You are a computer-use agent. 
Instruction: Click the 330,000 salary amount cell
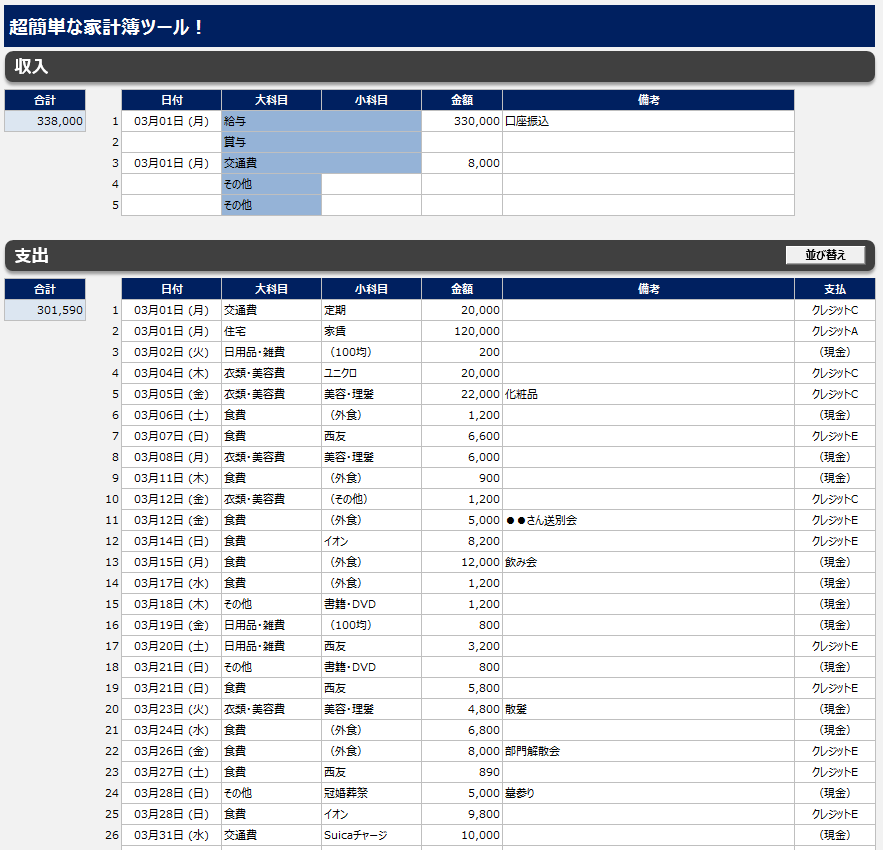tap(462, 121)
